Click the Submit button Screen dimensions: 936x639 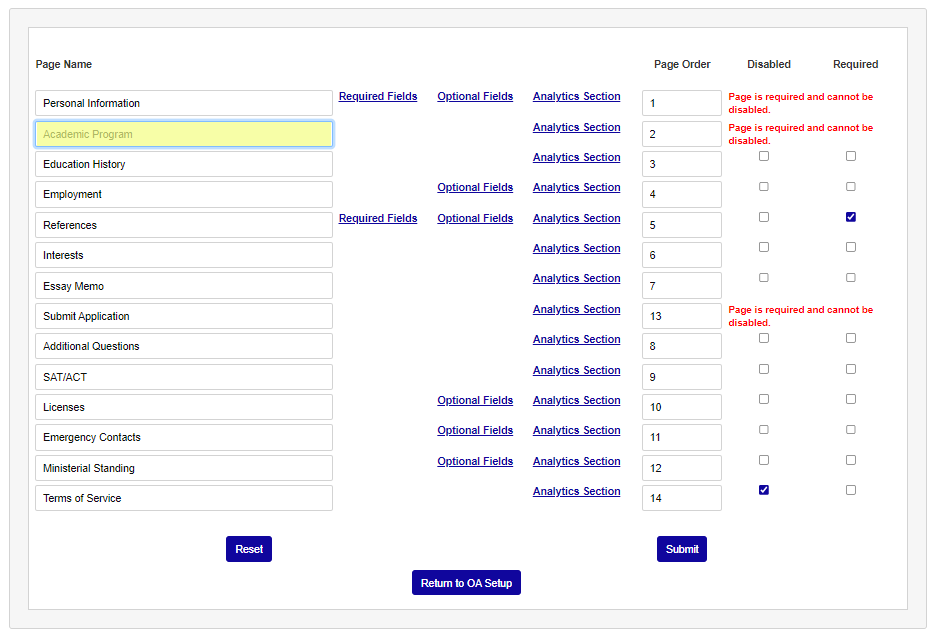point(682,548)
